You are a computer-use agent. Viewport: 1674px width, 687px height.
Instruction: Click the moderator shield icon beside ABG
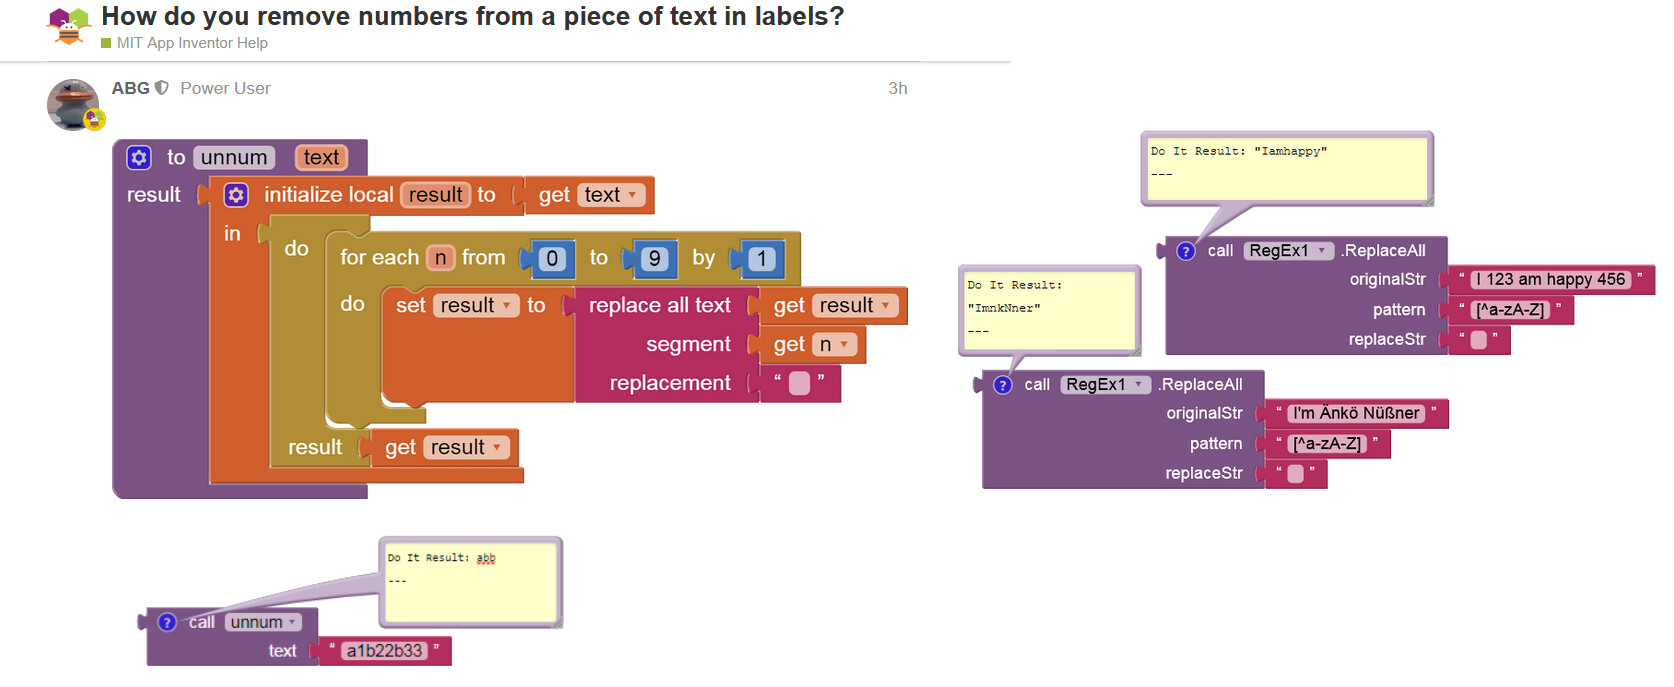(162, 88)
